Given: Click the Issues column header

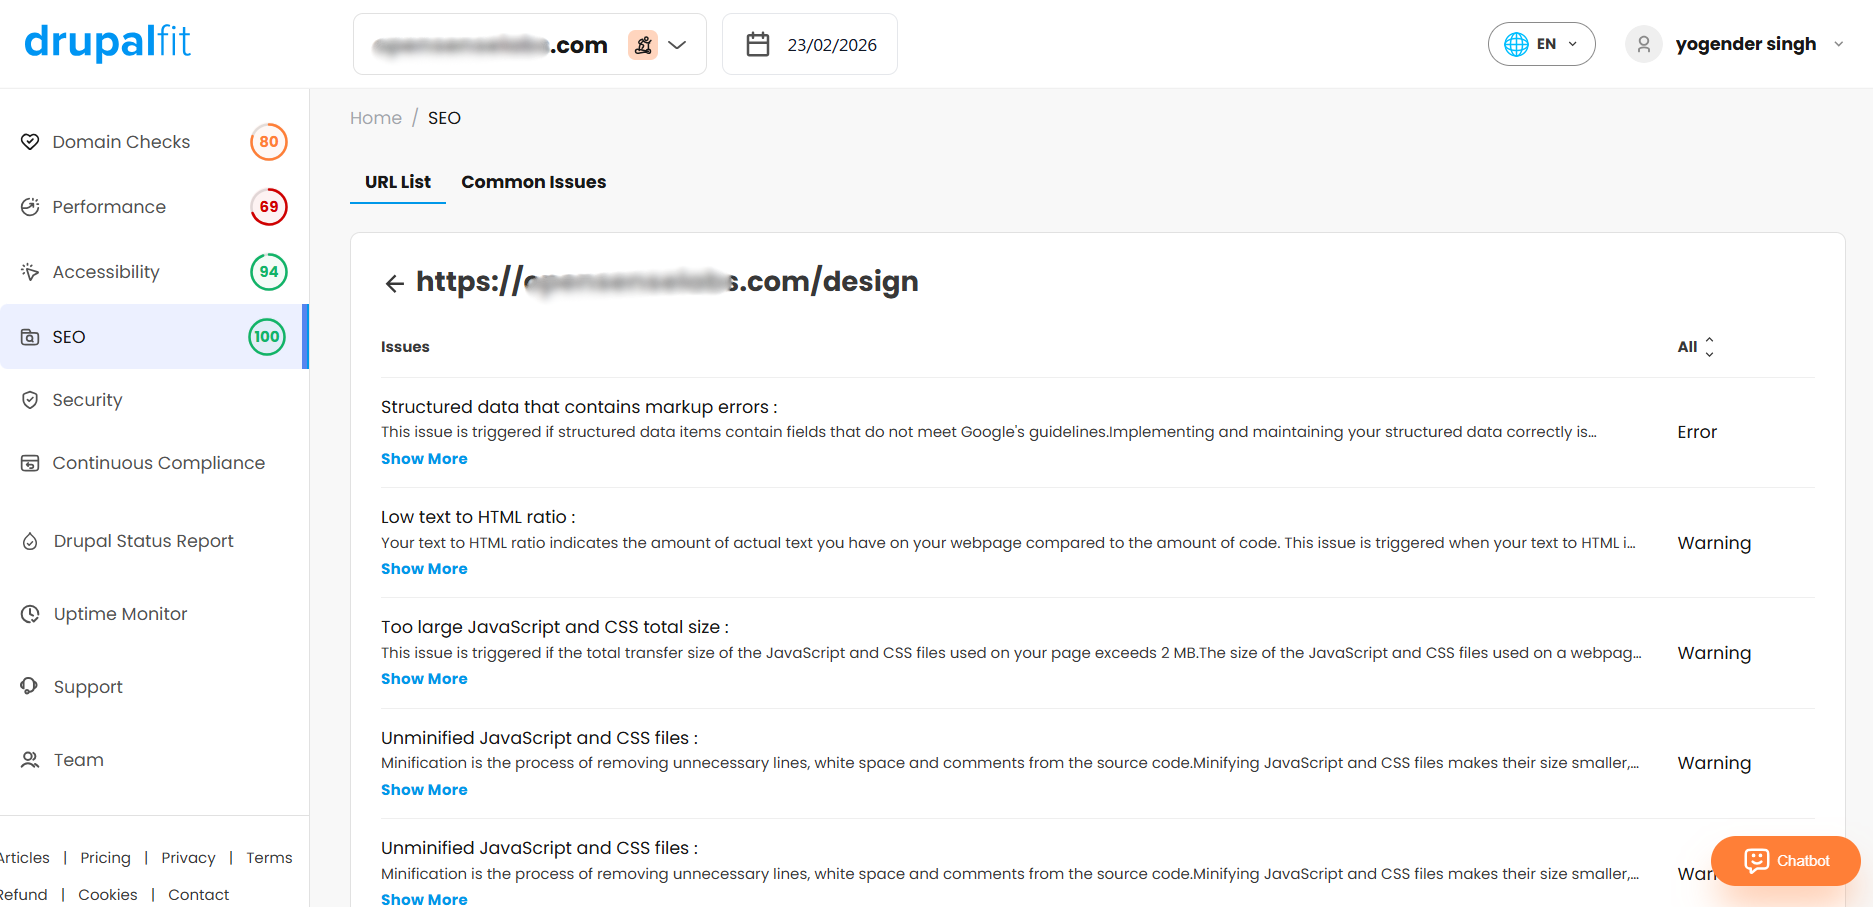Looking at the screenshot, I should point(405,347).
